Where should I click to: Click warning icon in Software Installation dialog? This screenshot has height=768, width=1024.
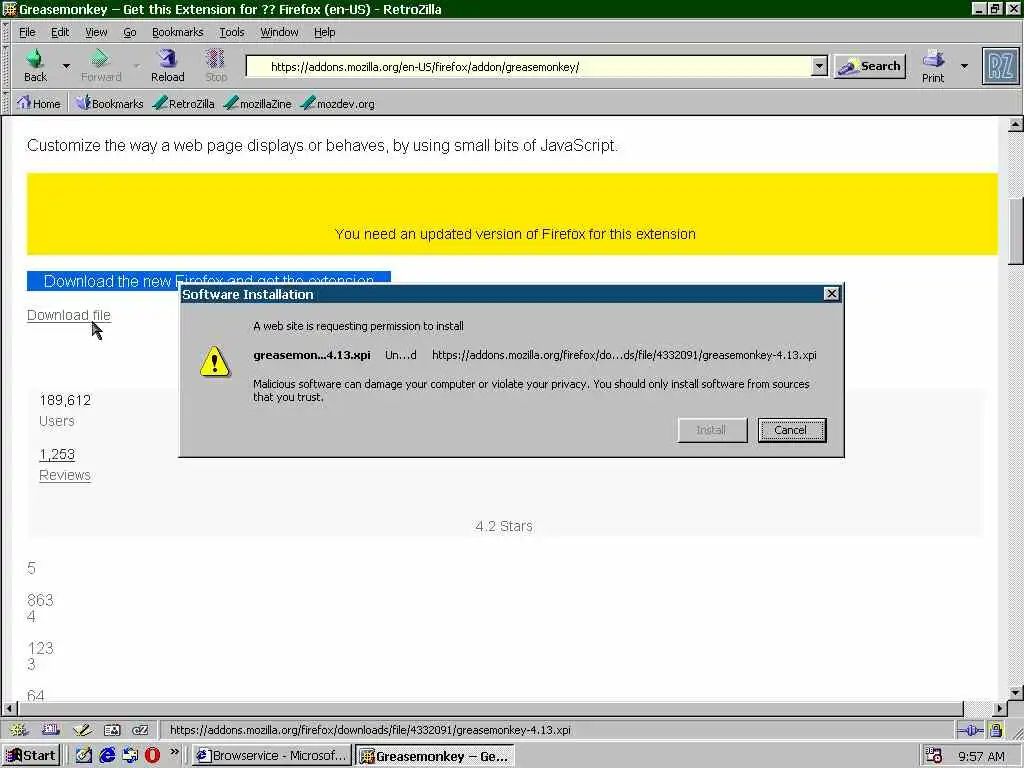215,362
